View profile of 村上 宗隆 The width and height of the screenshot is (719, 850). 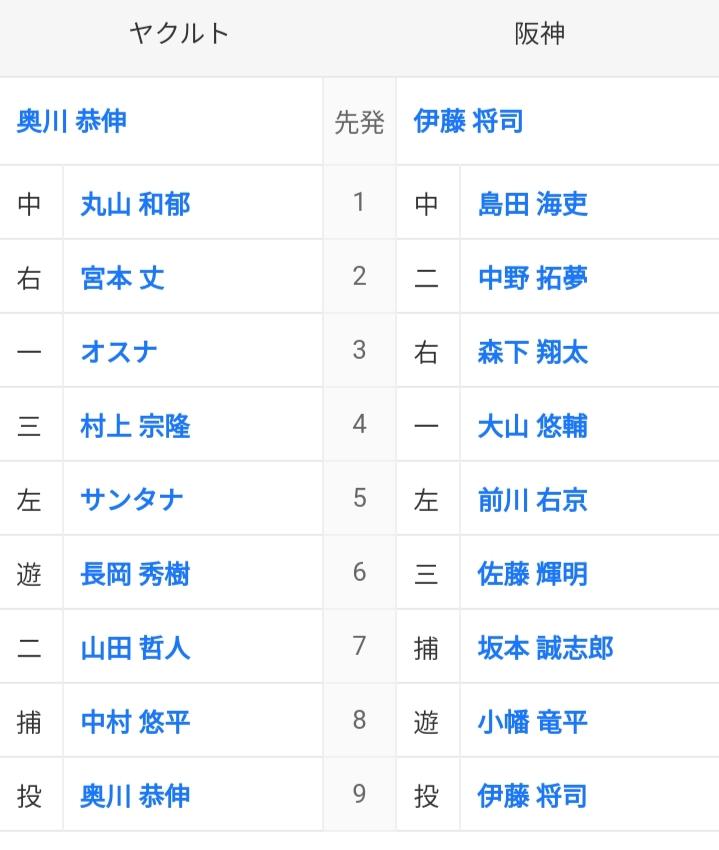tap(136, 426)
